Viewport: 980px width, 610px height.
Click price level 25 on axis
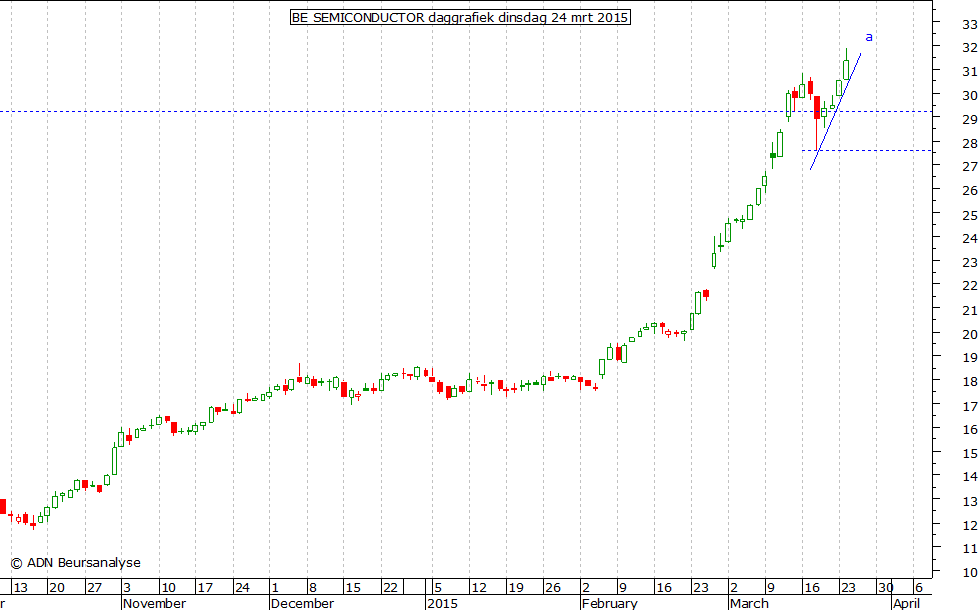970,215
